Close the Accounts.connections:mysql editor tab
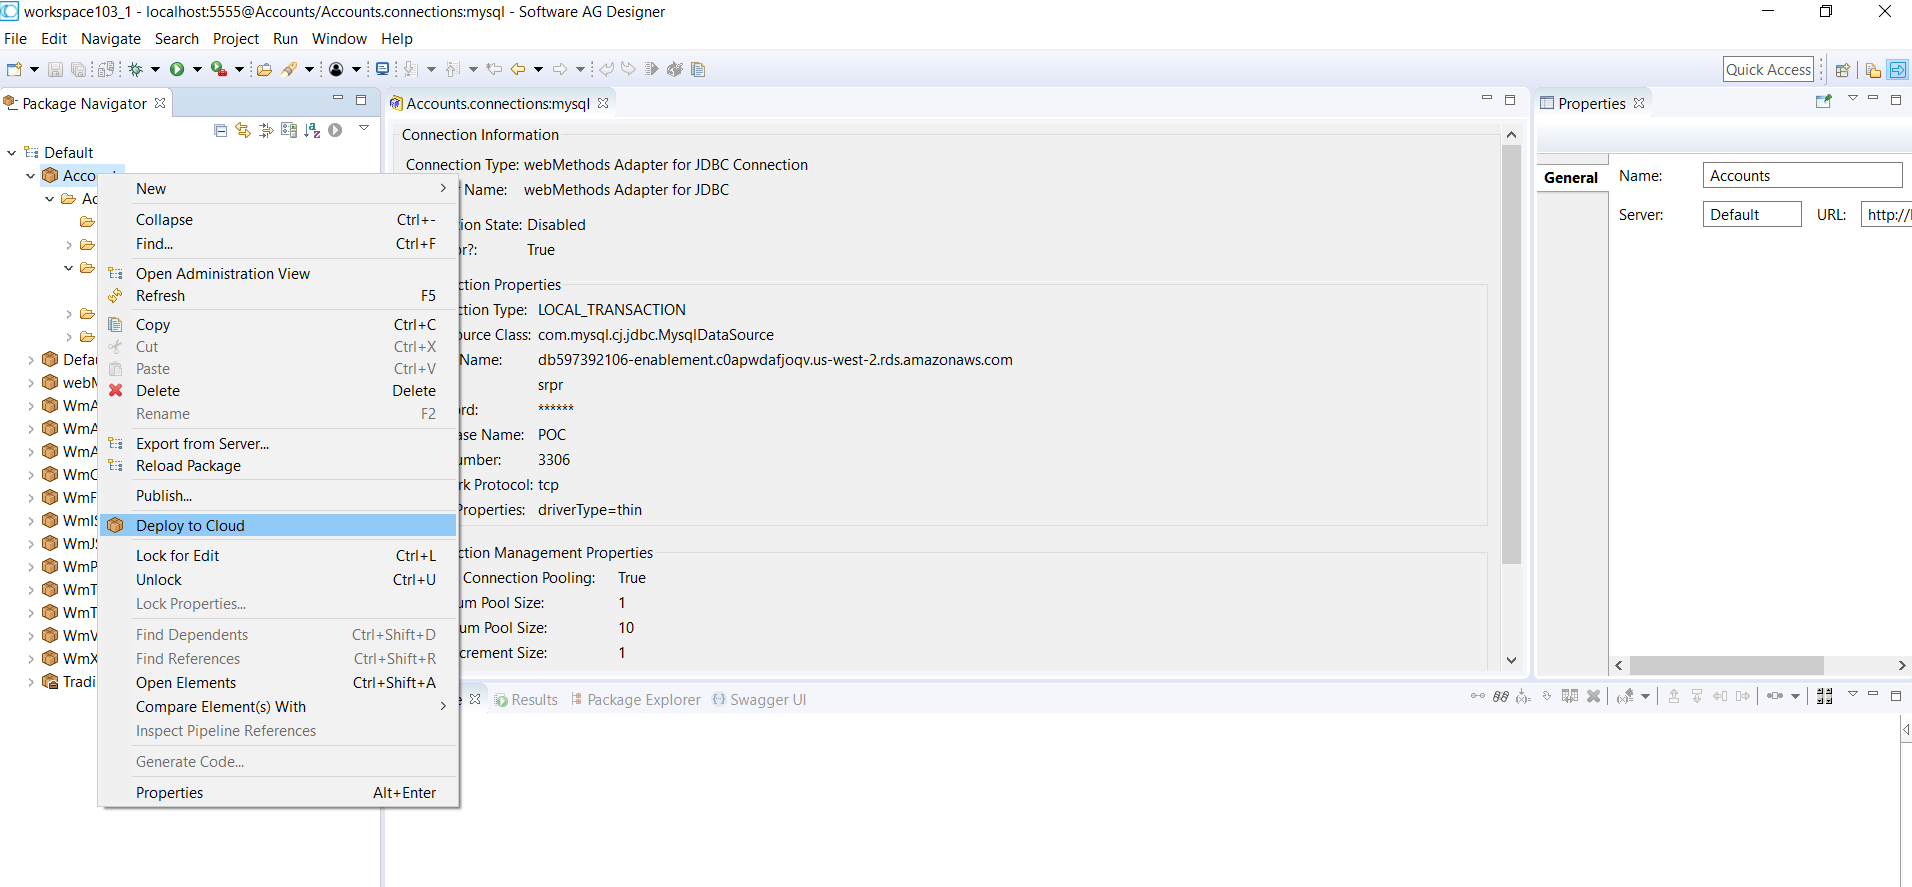Viewport: 1912px width, 887px height. coord(603,103)
